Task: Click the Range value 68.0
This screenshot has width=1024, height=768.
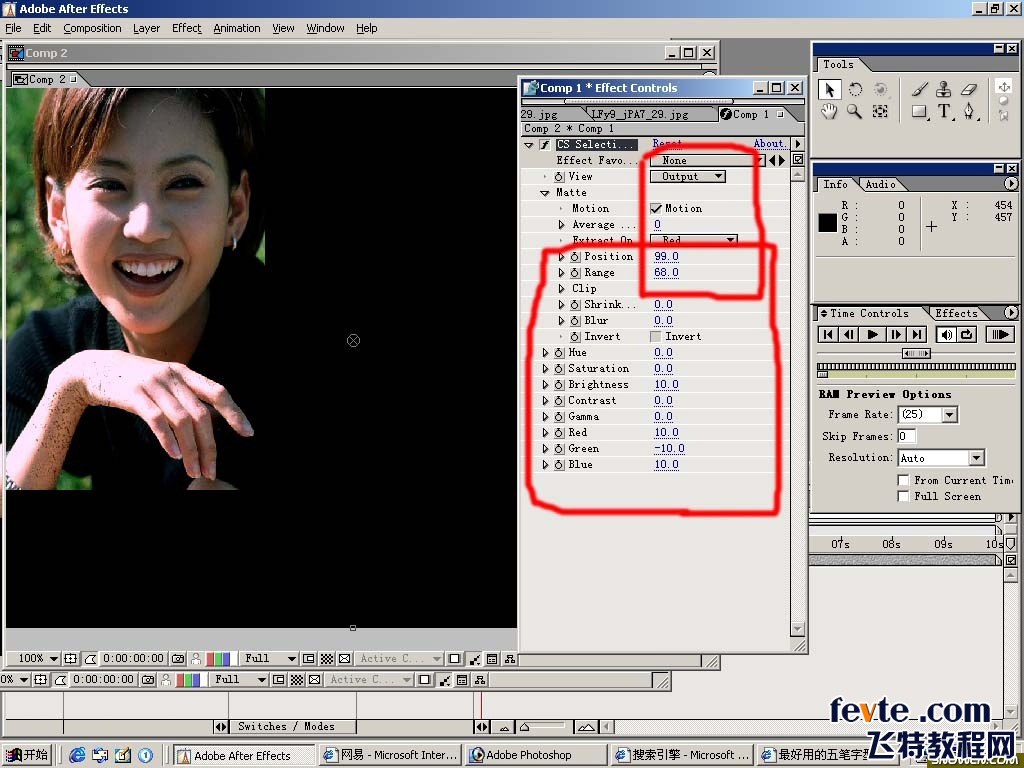Action: (x=666, y=273)
